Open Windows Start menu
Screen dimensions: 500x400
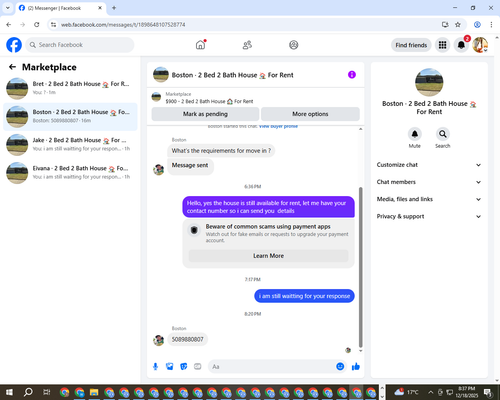point(9,392)
